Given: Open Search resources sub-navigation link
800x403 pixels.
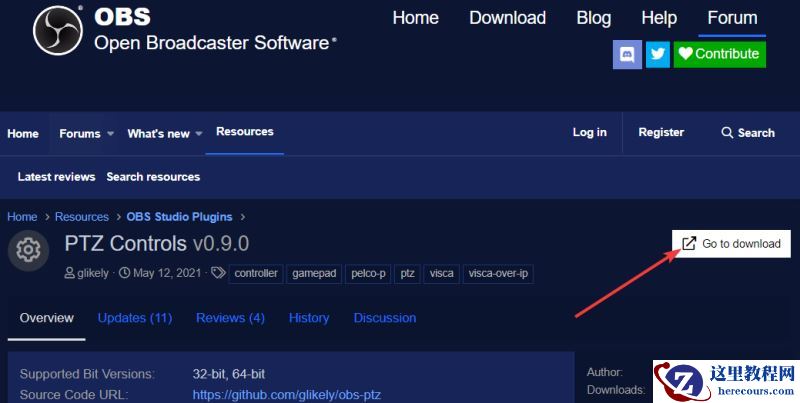Looking at the screenshot, I should pyautogui.click(x=153, y=177).
